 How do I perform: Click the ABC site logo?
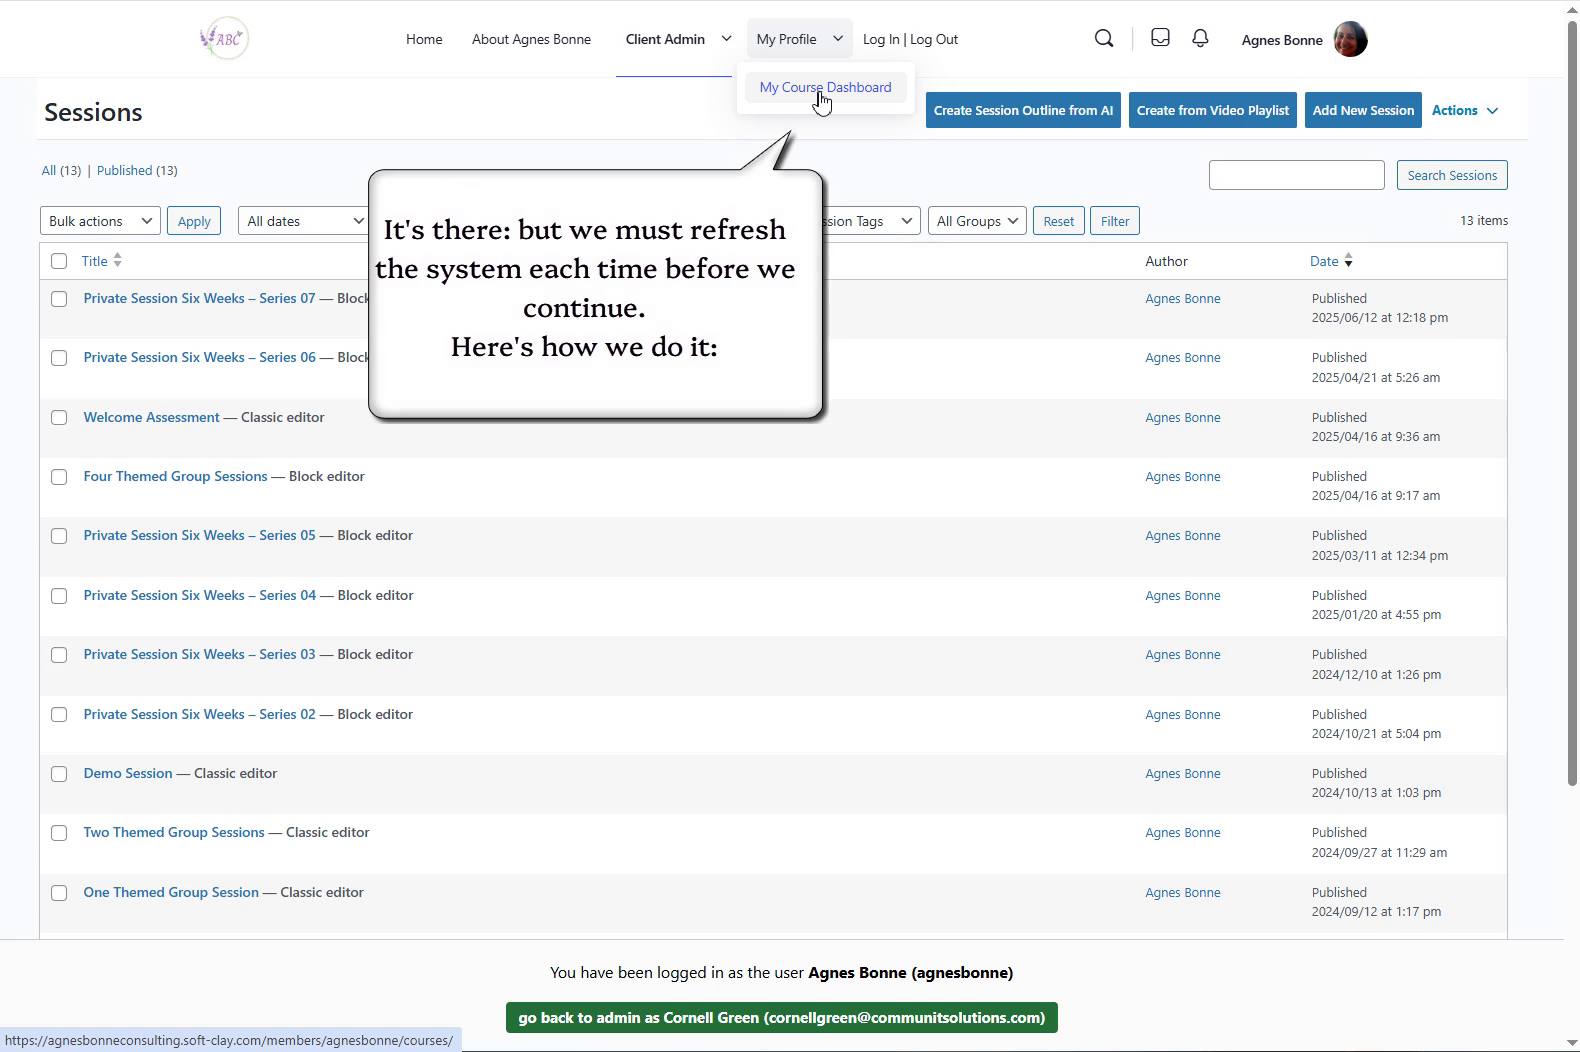pos(224,39)
